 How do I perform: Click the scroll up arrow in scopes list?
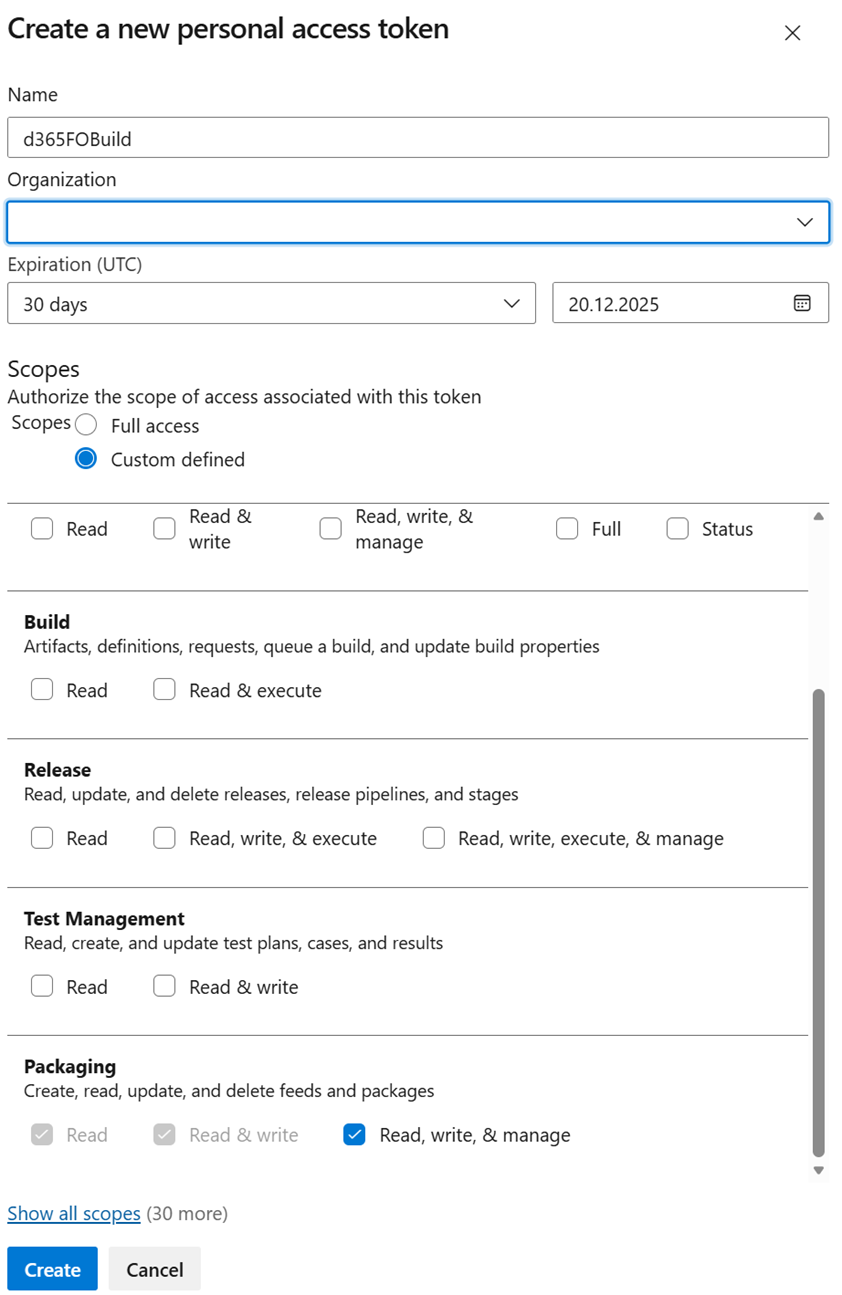click(818, 517)
